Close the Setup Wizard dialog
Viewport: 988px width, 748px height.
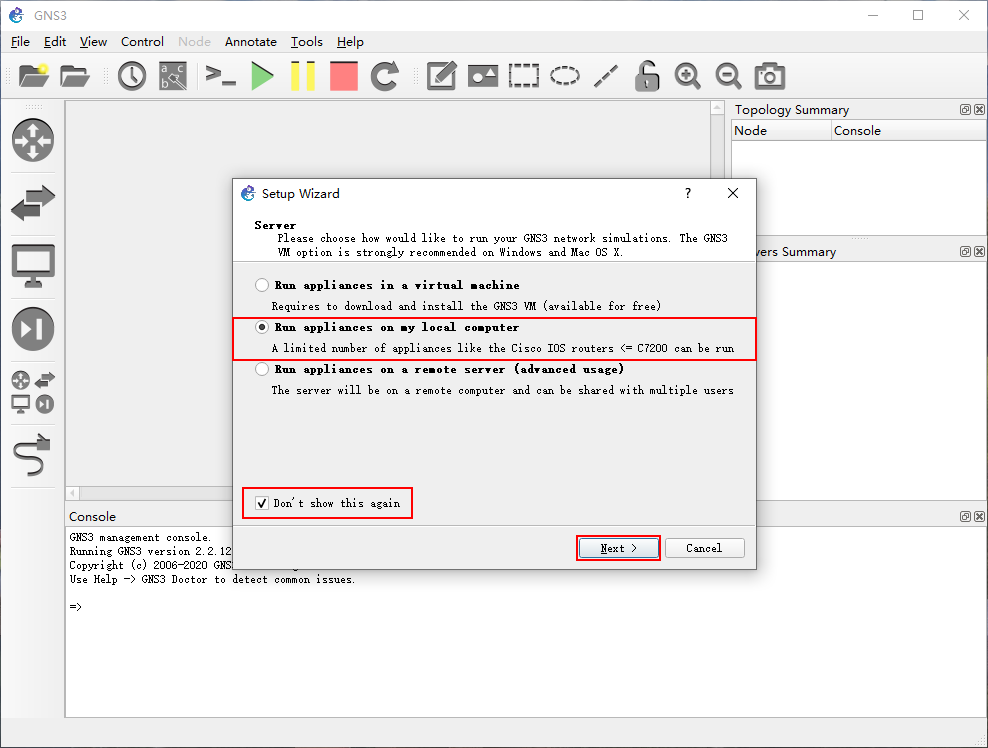click(733, 193)
